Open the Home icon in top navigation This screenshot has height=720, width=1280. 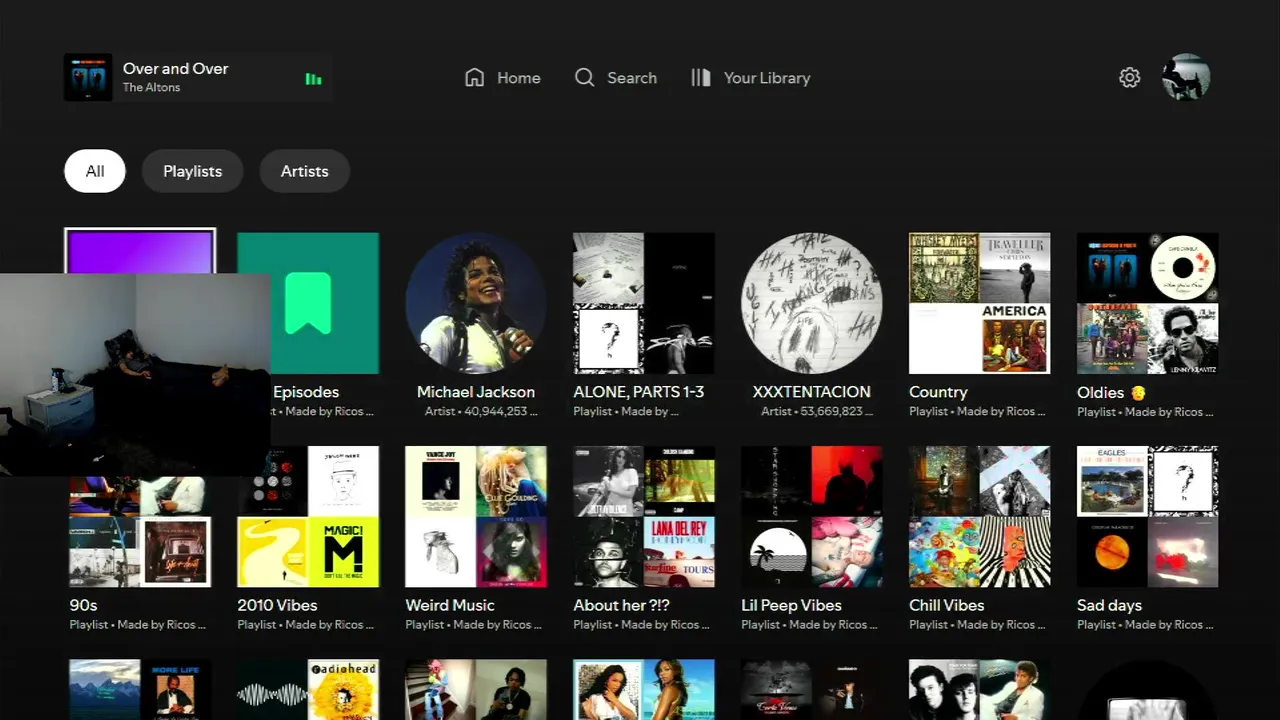pos(475,77)
